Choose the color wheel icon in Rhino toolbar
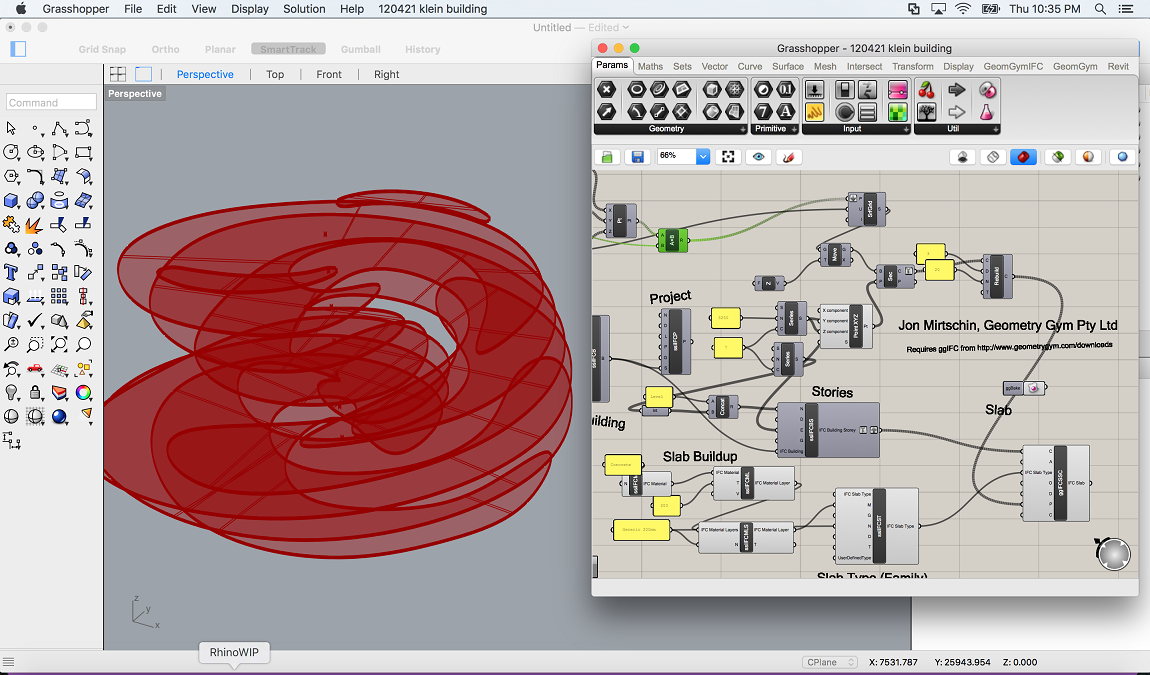The height and width of the screenshot is (675, 1150). (x=84, y=392)
